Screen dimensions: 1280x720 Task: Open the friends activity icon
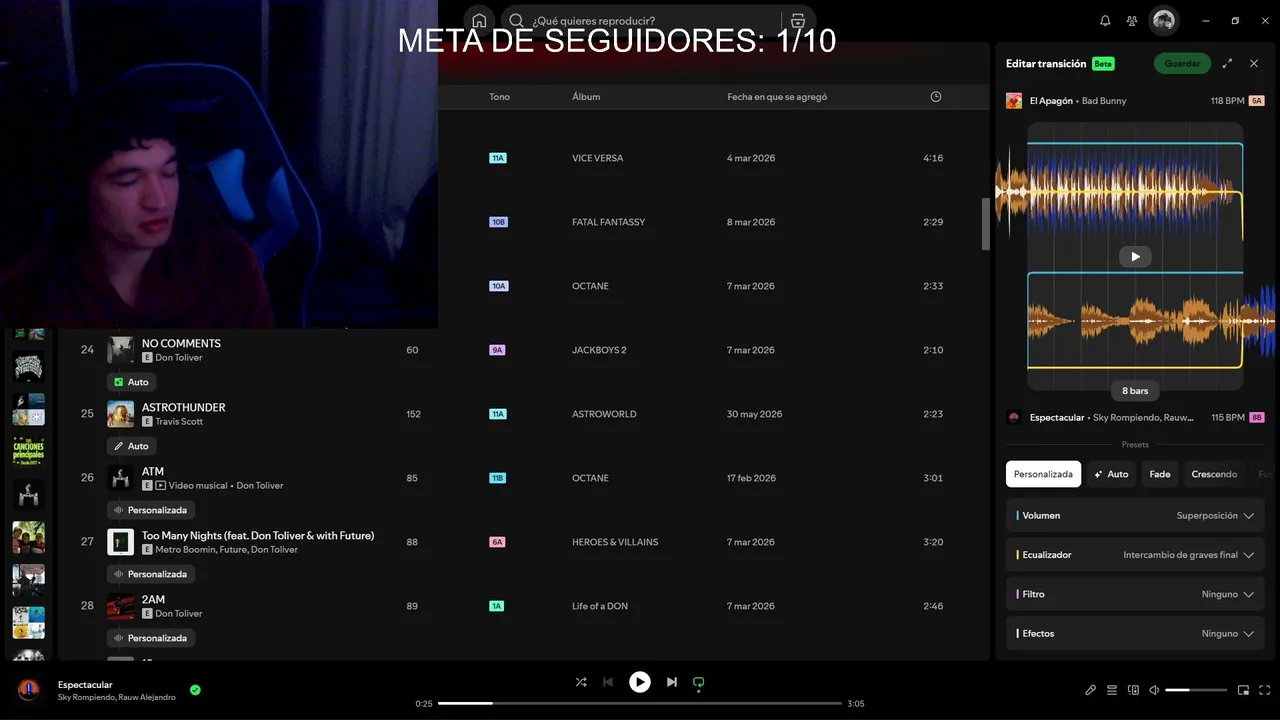1132,21
